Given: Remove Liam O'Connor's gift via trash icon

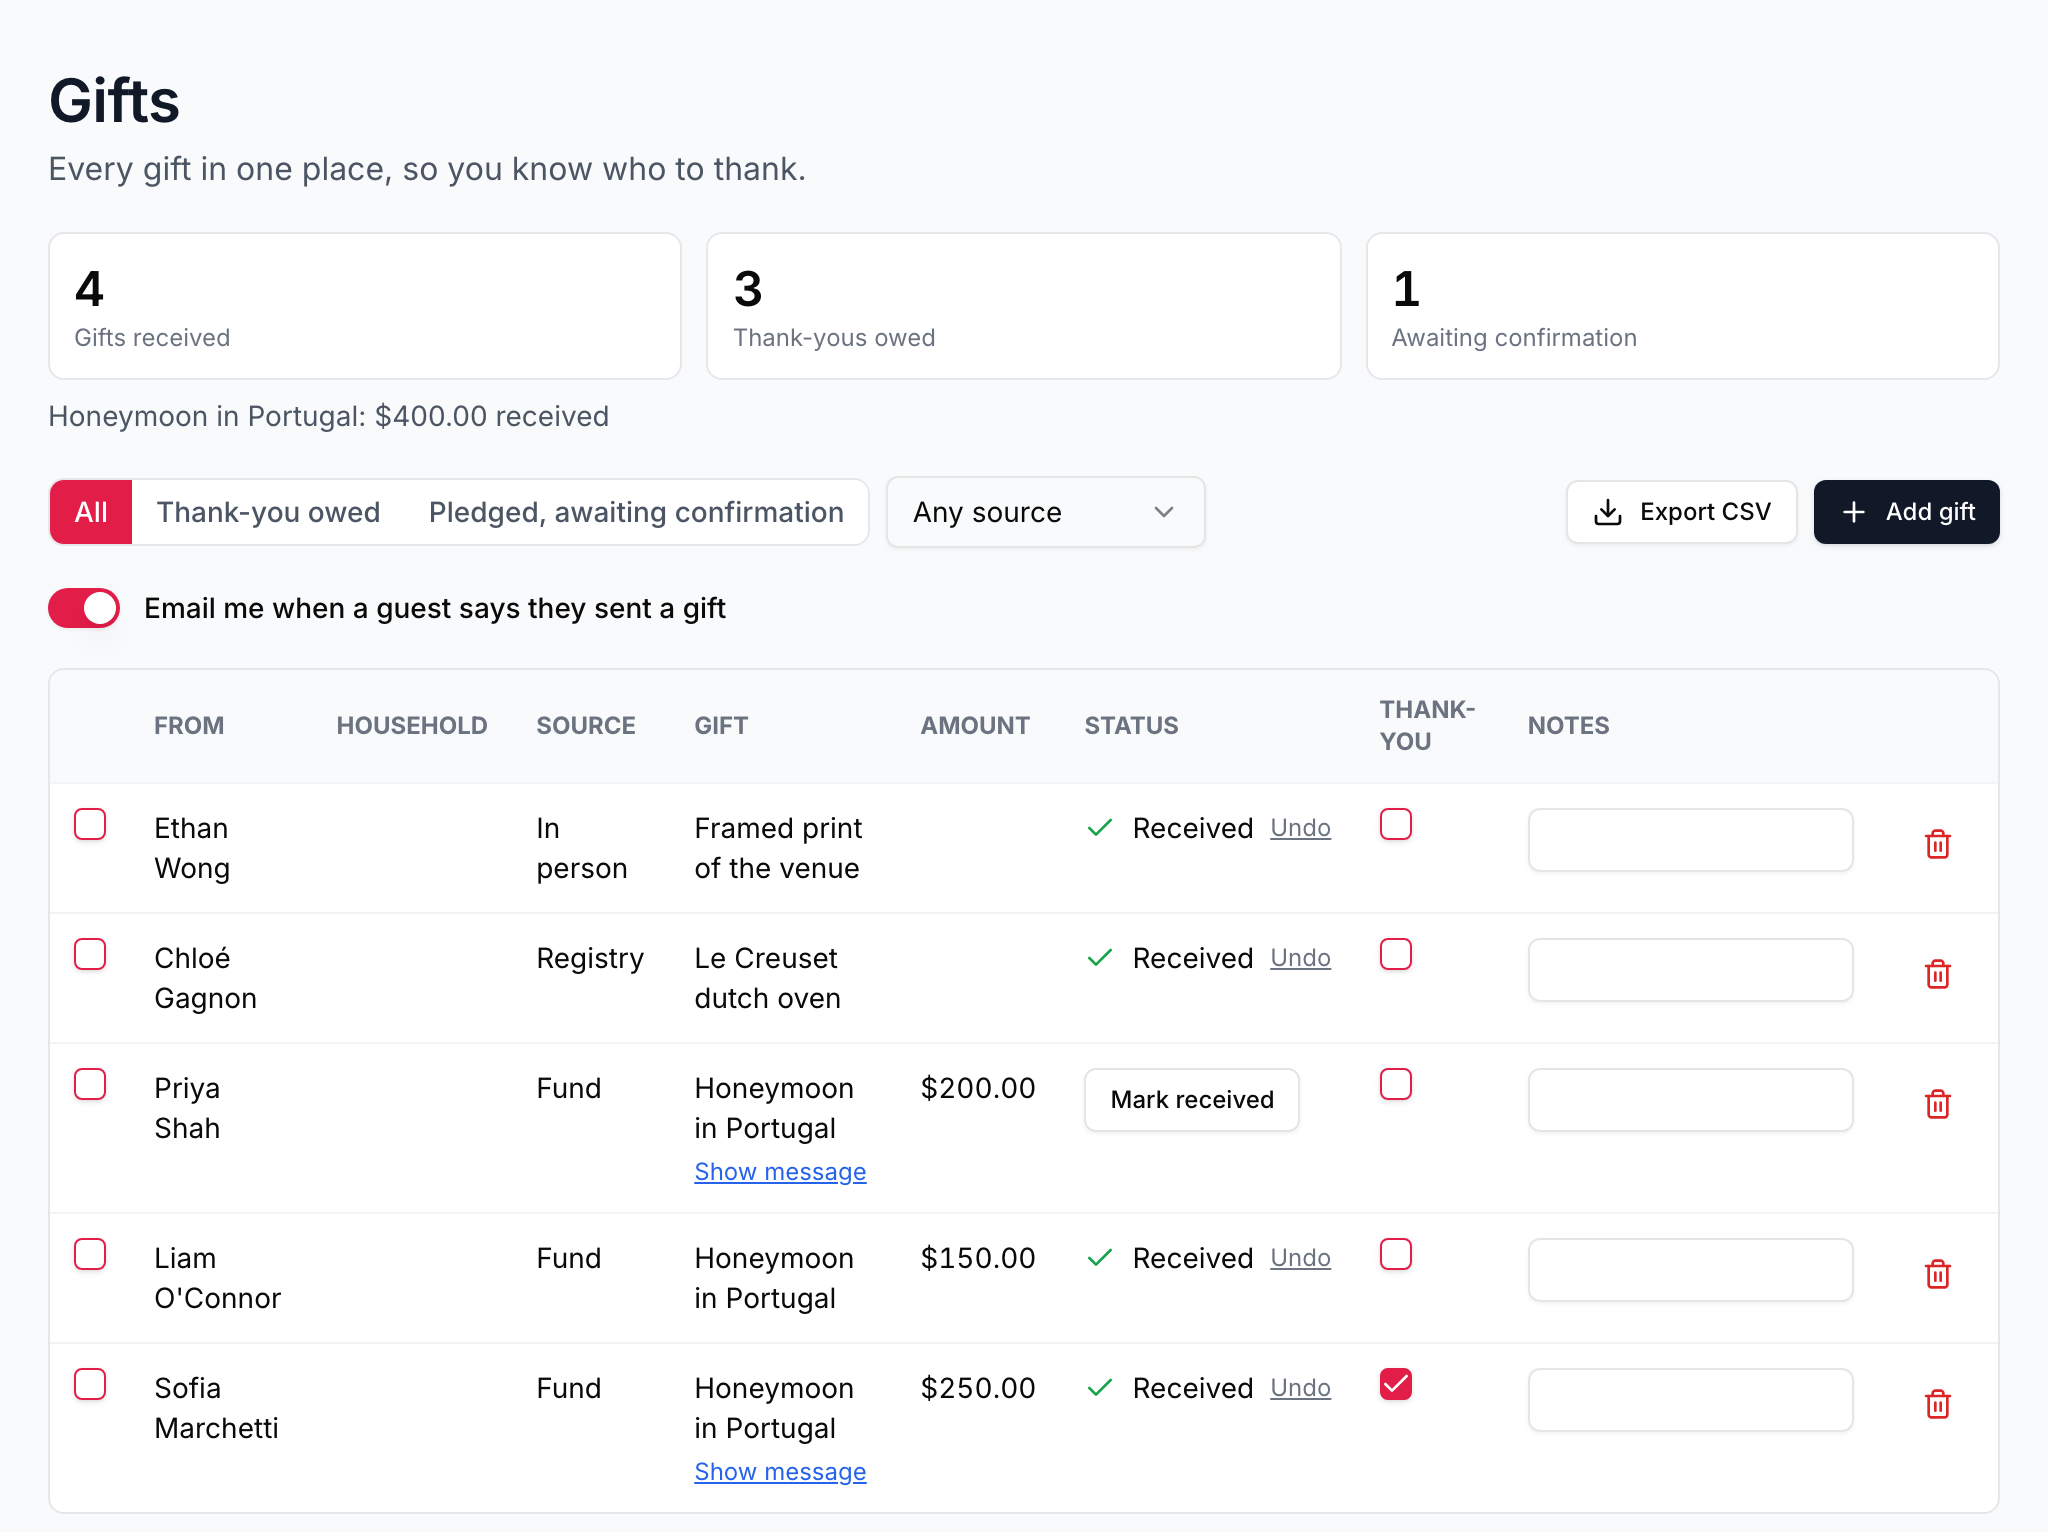Looking at the screenshot, I should [1937, 1274].
